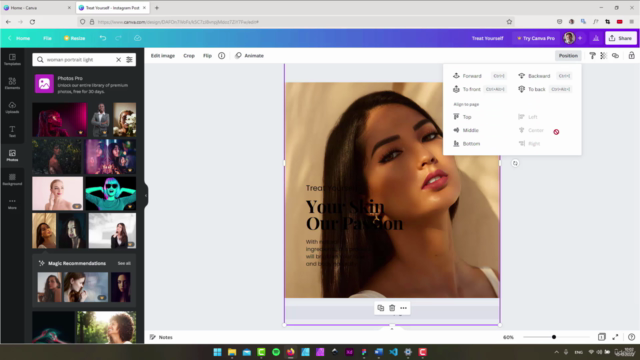The width and height of the screenshot is (640, 360).
Task: Click the undo arrow
Action: pos(103,38)
